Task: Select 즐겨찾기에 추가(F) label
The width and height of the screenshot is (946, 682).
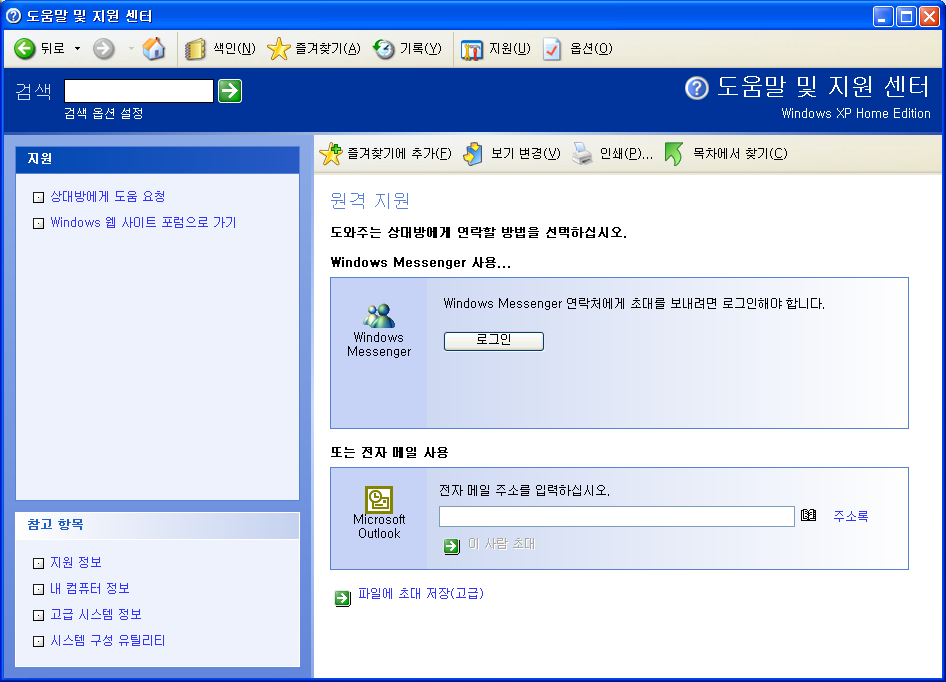Action: pyautogui.click(x=399, y=153)
